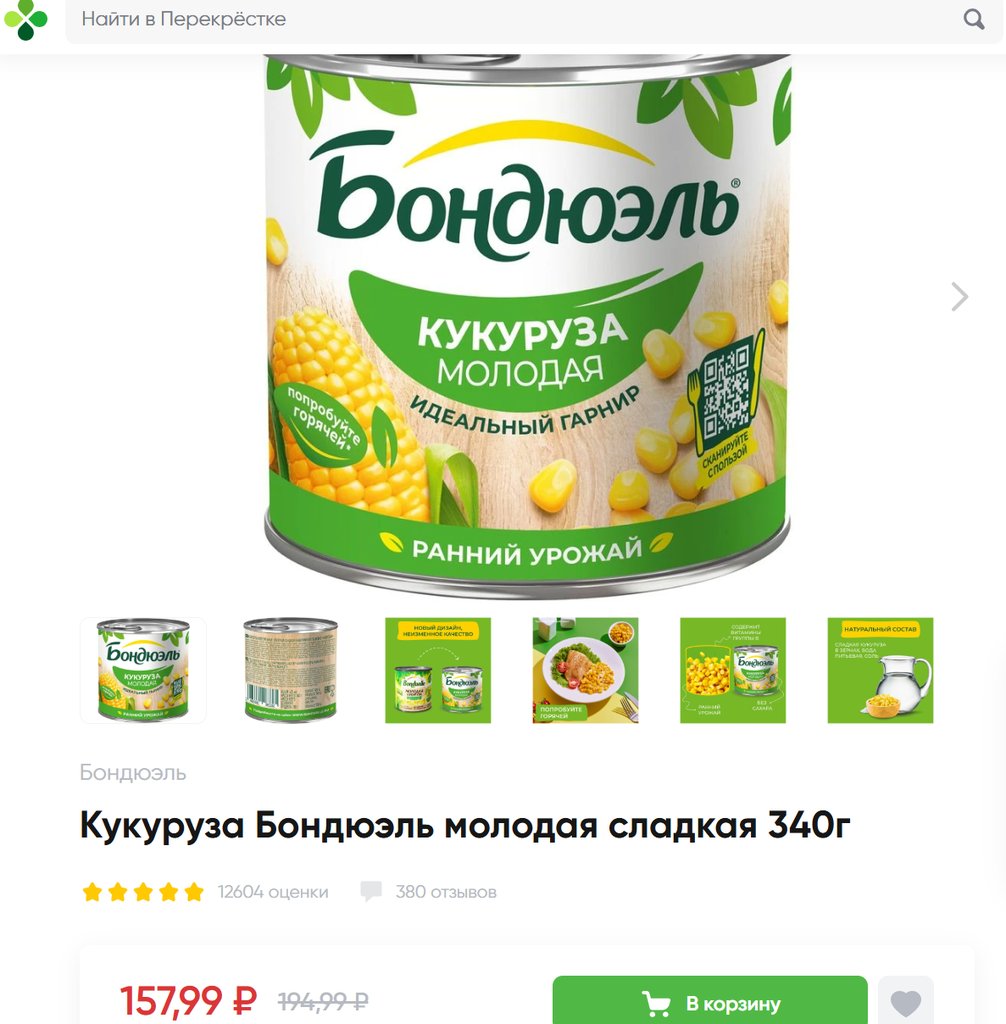Show next product image with right arrow
The height and width of the screenshot is (1024, 1006).
pyautogui.click(x=959, y=296)
